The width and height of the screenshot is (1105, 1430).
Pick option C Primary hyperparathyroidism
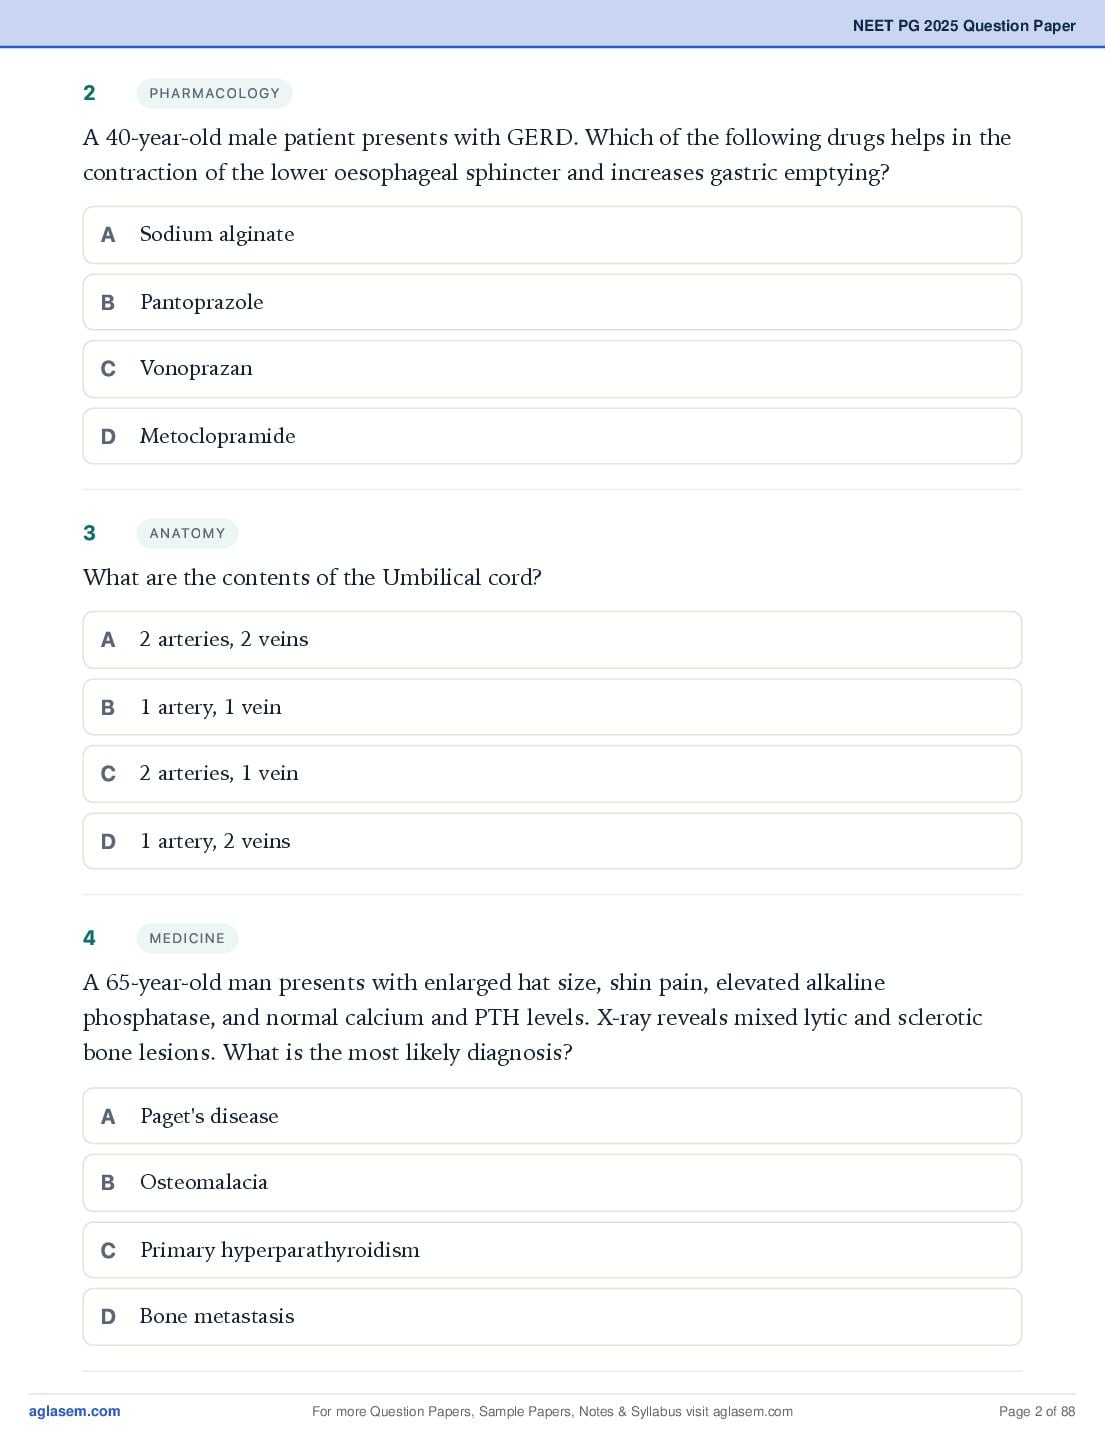tap(552, 1250)
